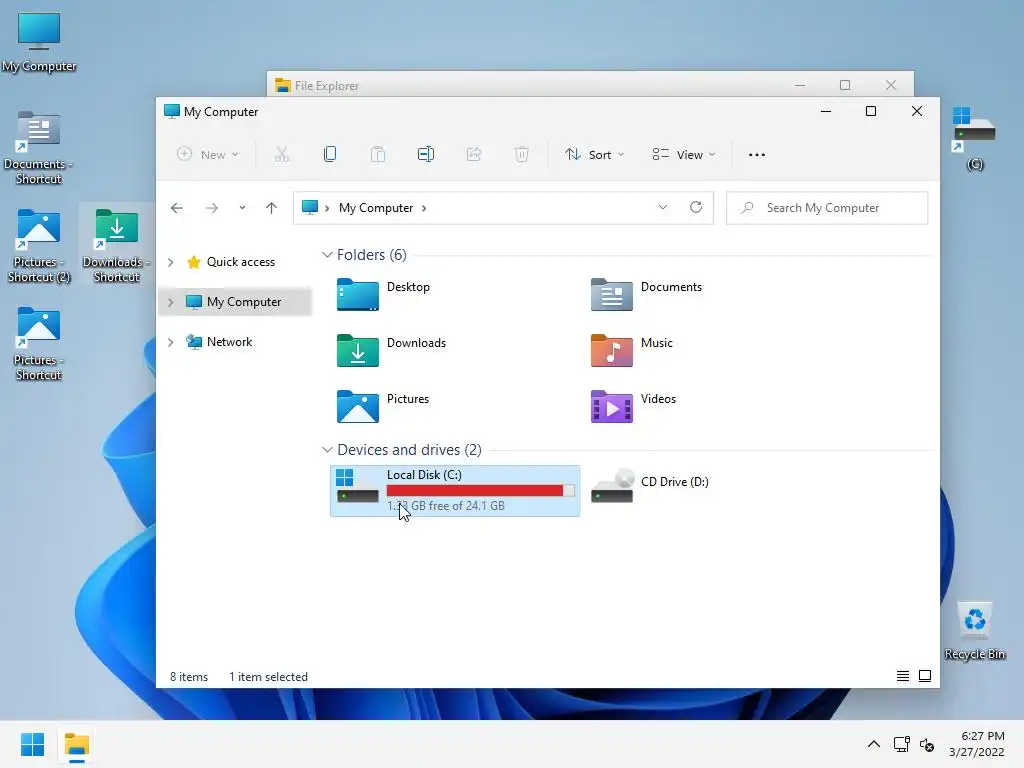1024x768 pixels.
Task: Click the Rename icon in toolbar
Action: (426, 155)
